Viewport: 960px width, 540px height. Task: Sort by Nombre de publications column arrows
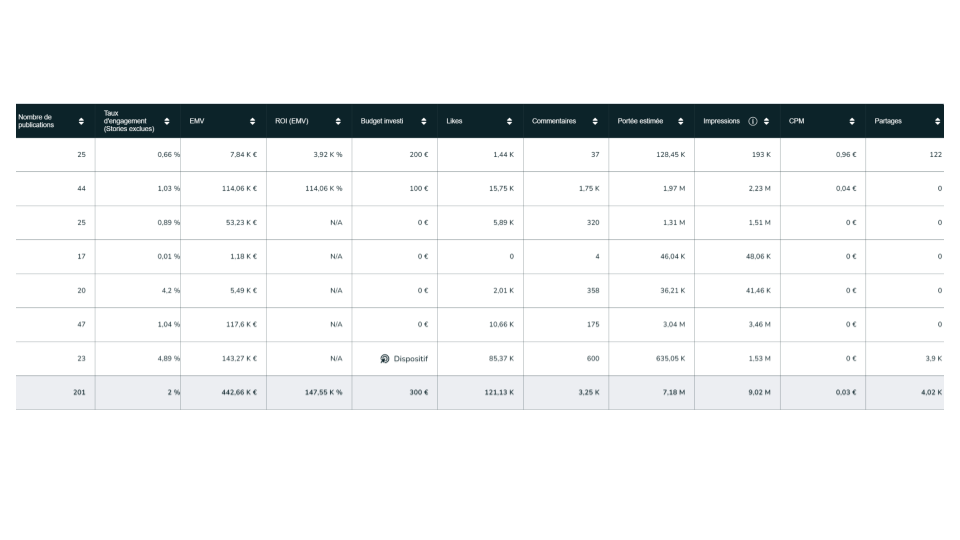tap(81, 121)
